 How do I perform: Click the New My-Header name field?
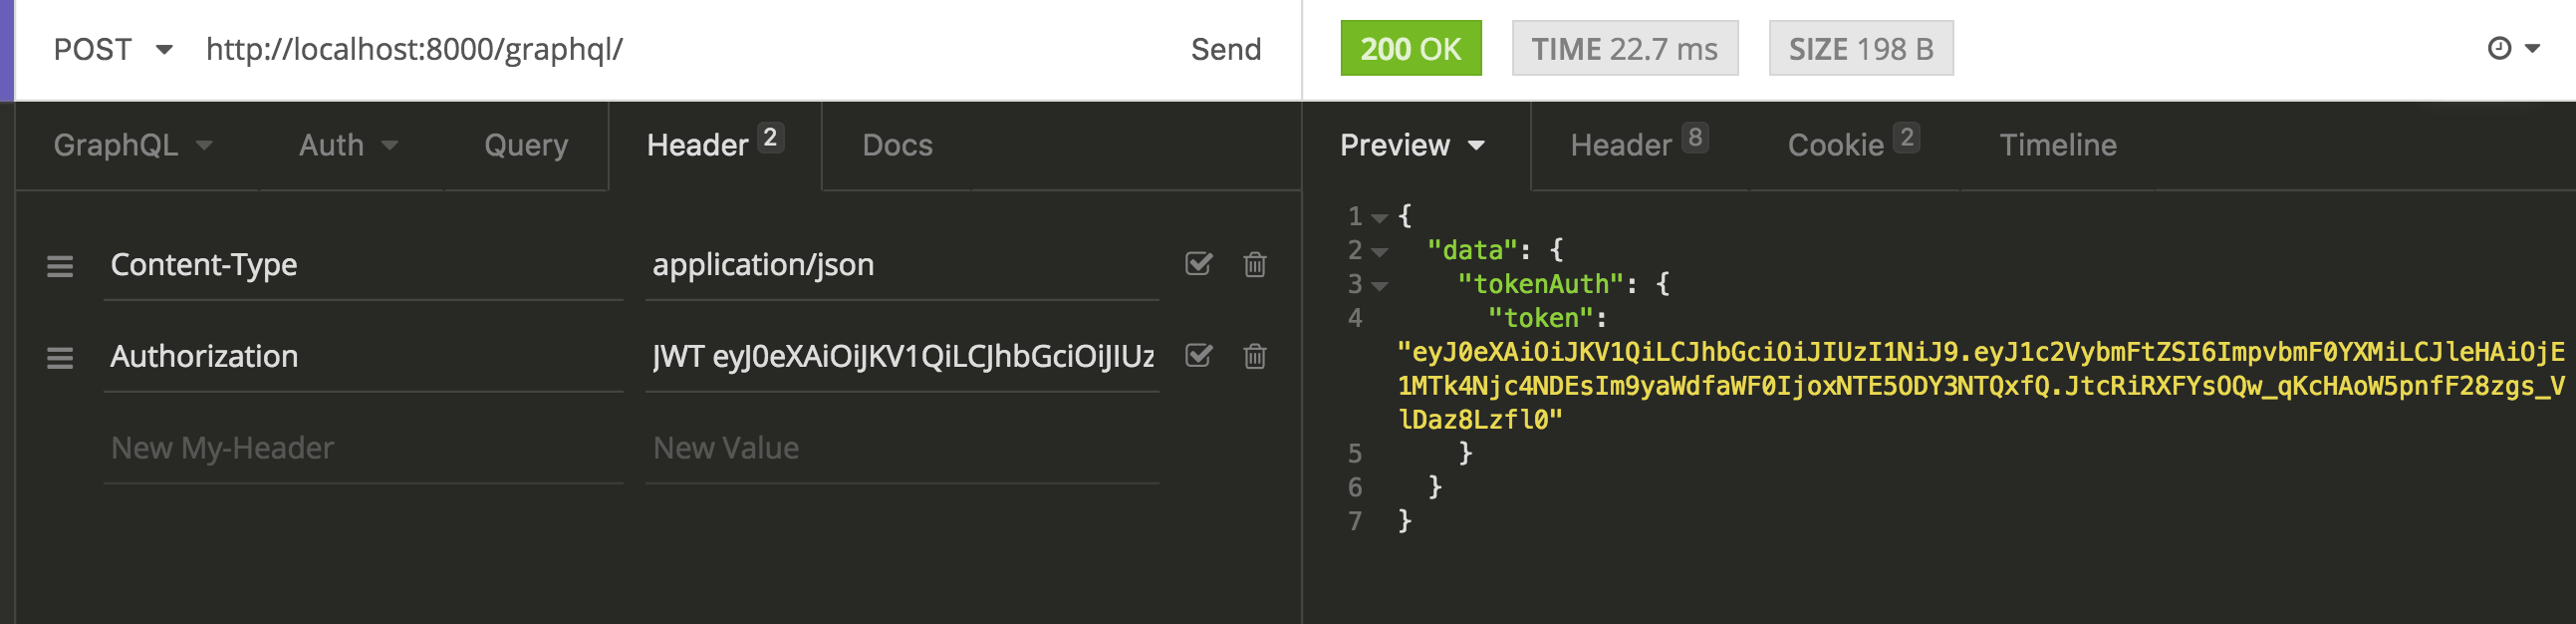(x=363, y=448)
